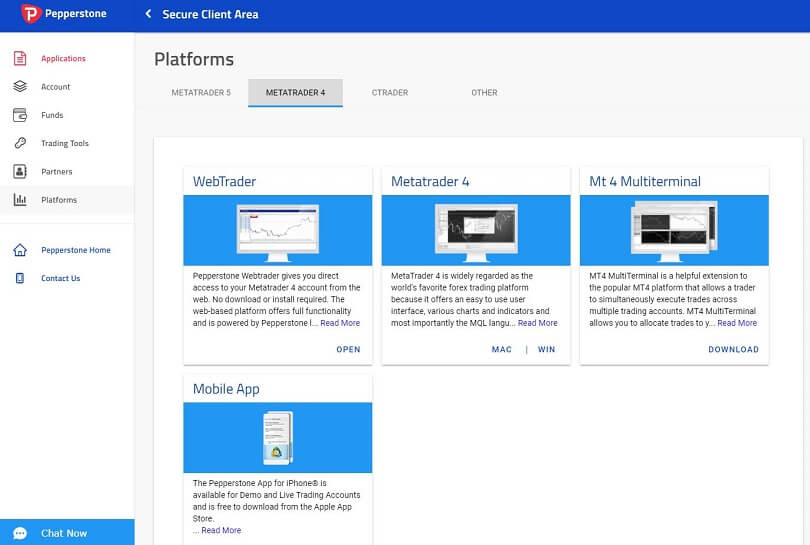
Task: Click Read More in Metatrader 4 description
Action: click(x=538, y=323)
